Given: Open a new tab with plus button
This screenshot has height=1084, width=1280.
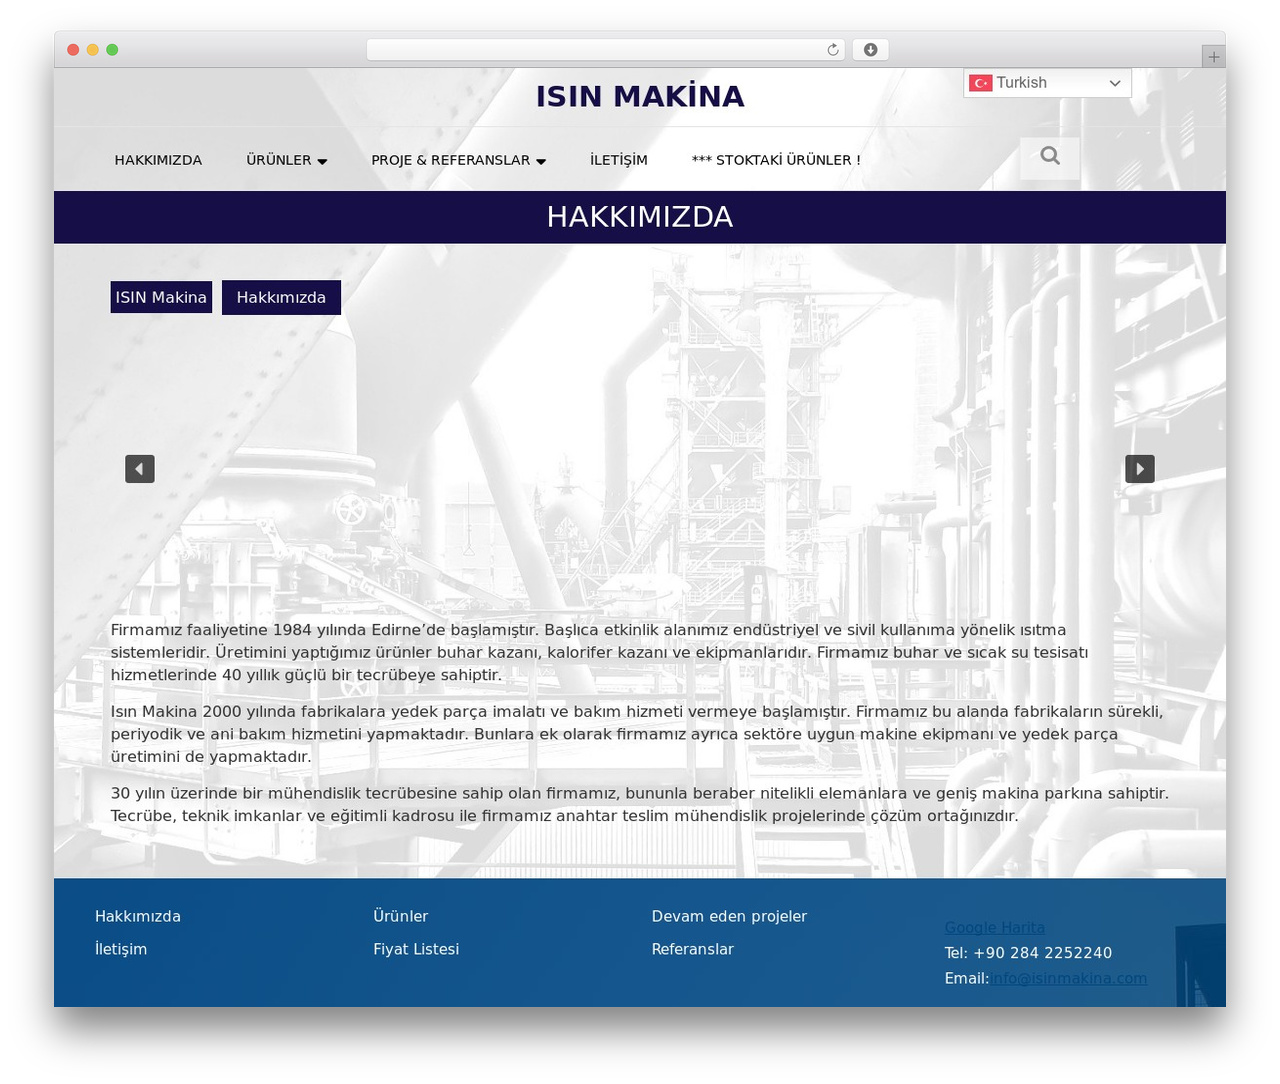Looking at the screenshot, I should tap(1214, 57).
